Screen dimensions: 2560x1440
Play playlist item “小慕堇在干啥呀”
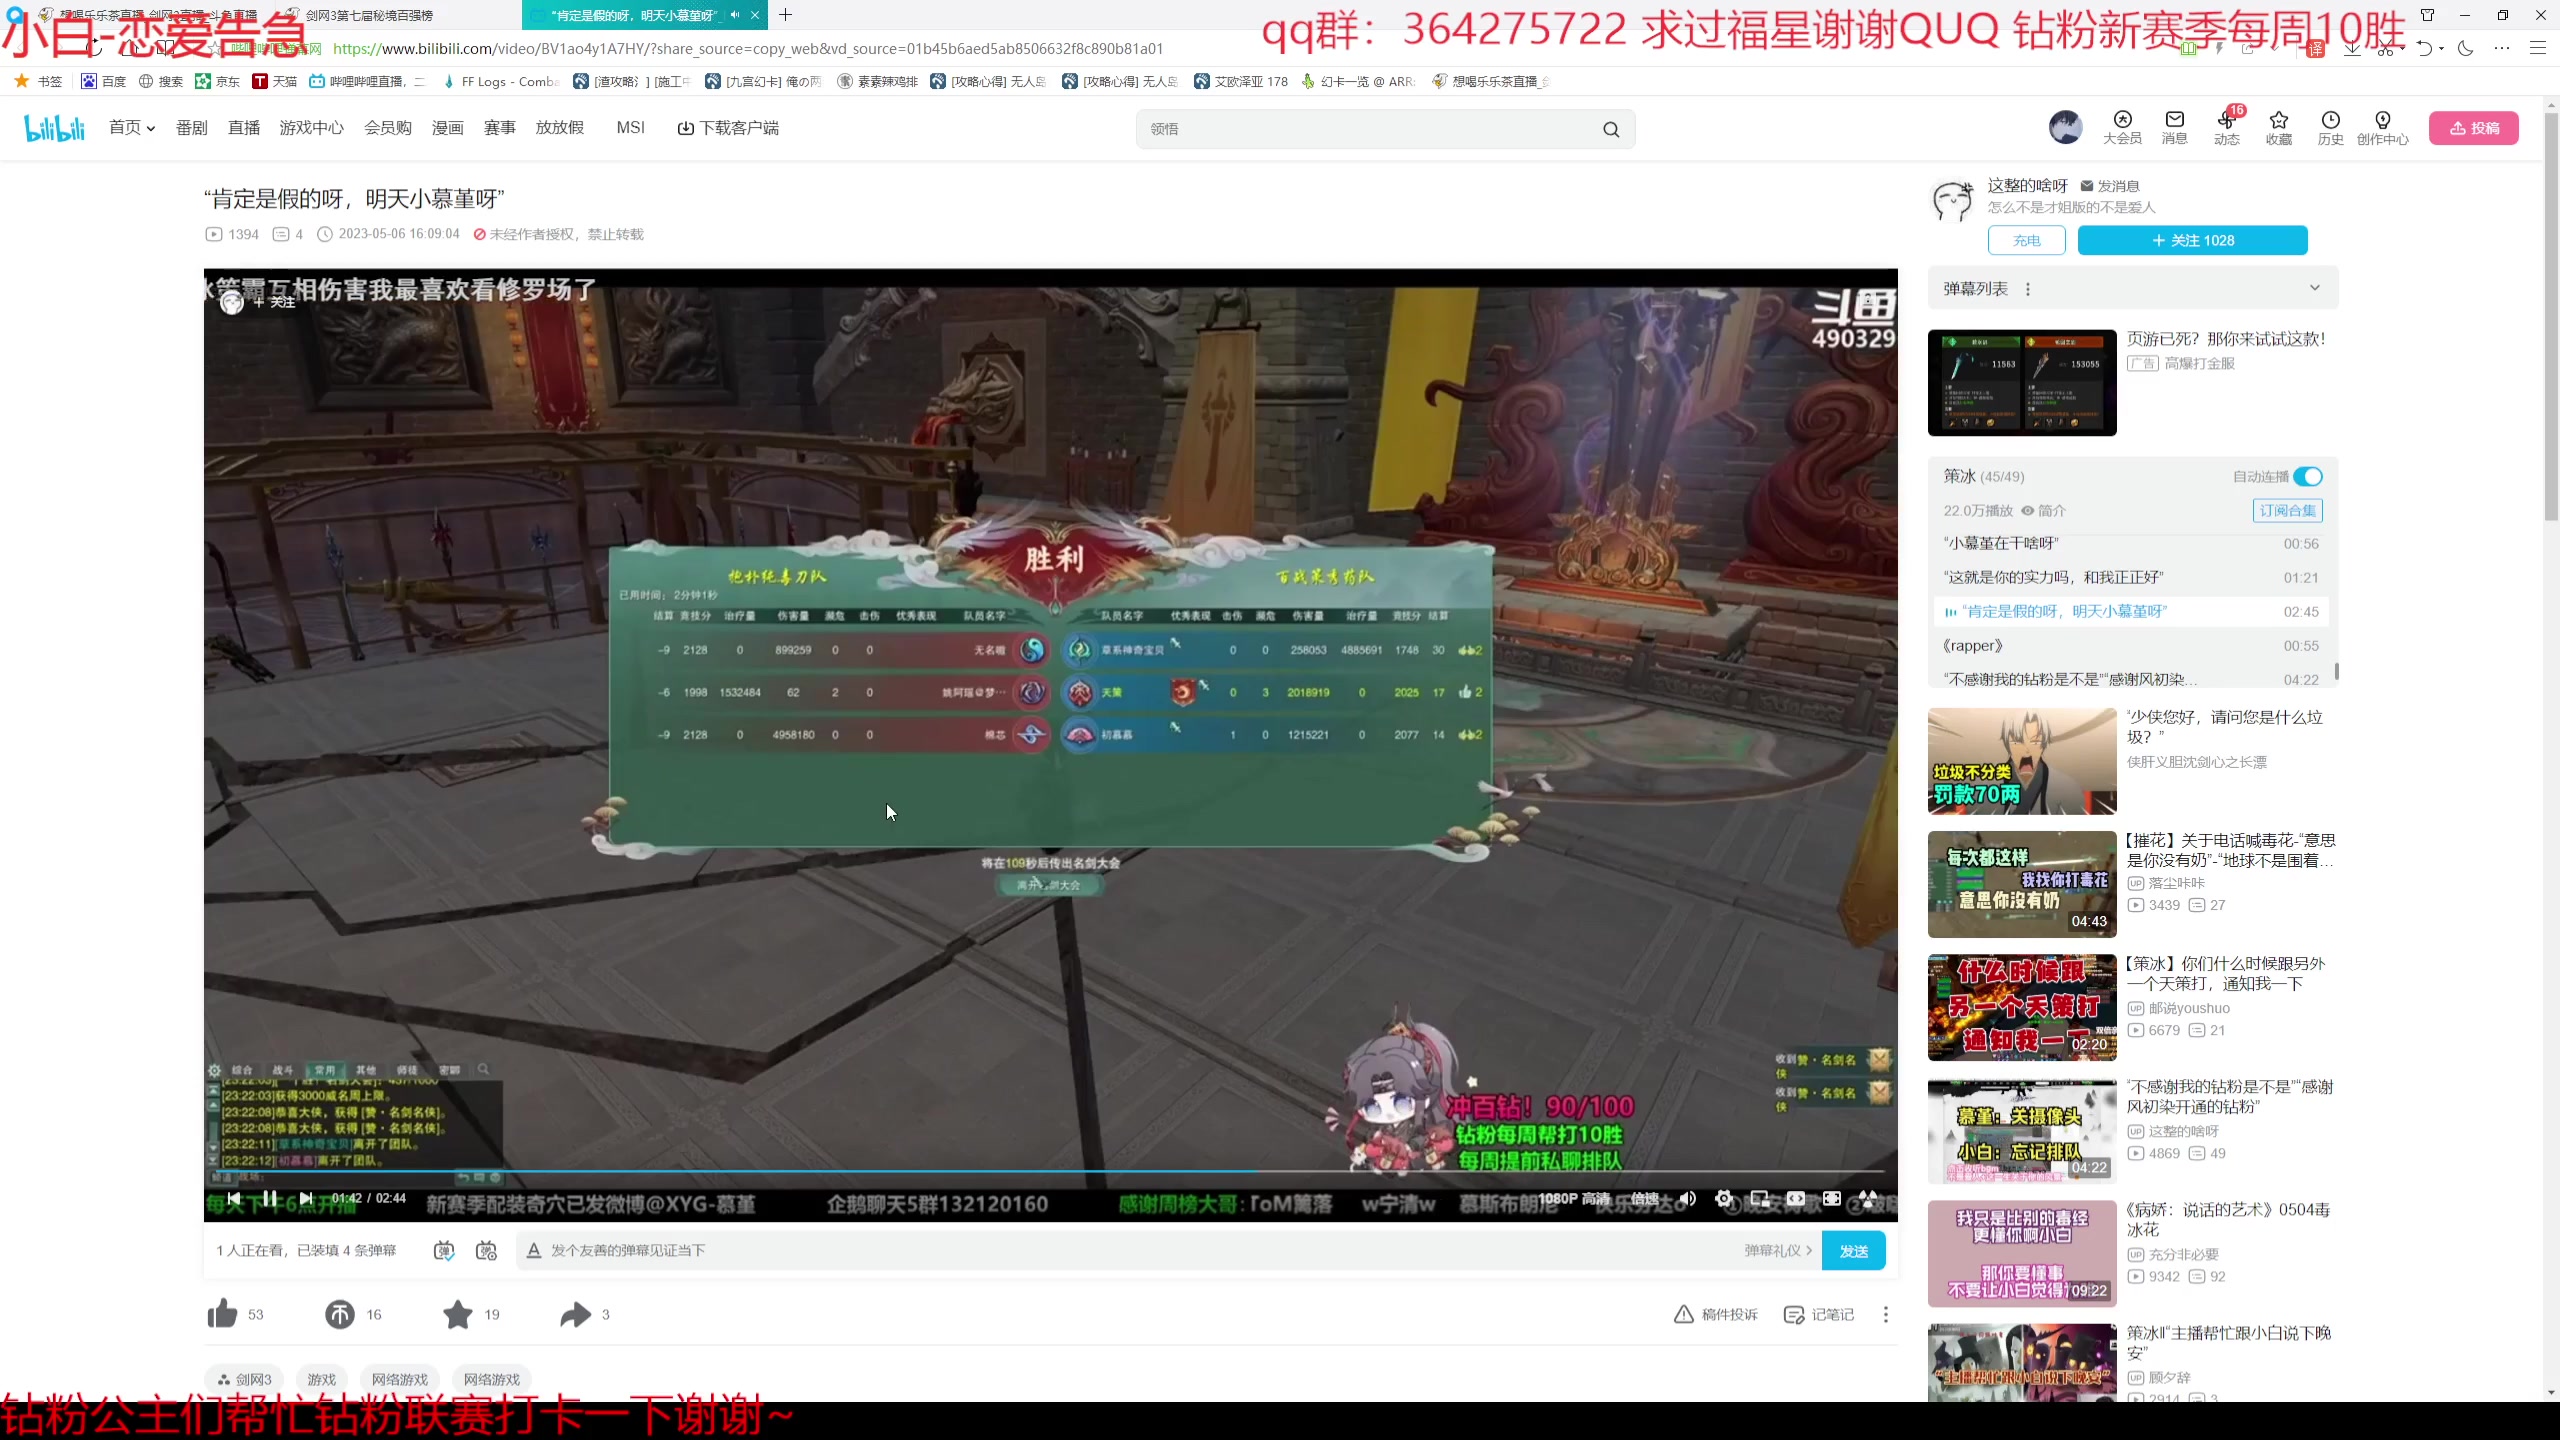(x=2130, y=543)
